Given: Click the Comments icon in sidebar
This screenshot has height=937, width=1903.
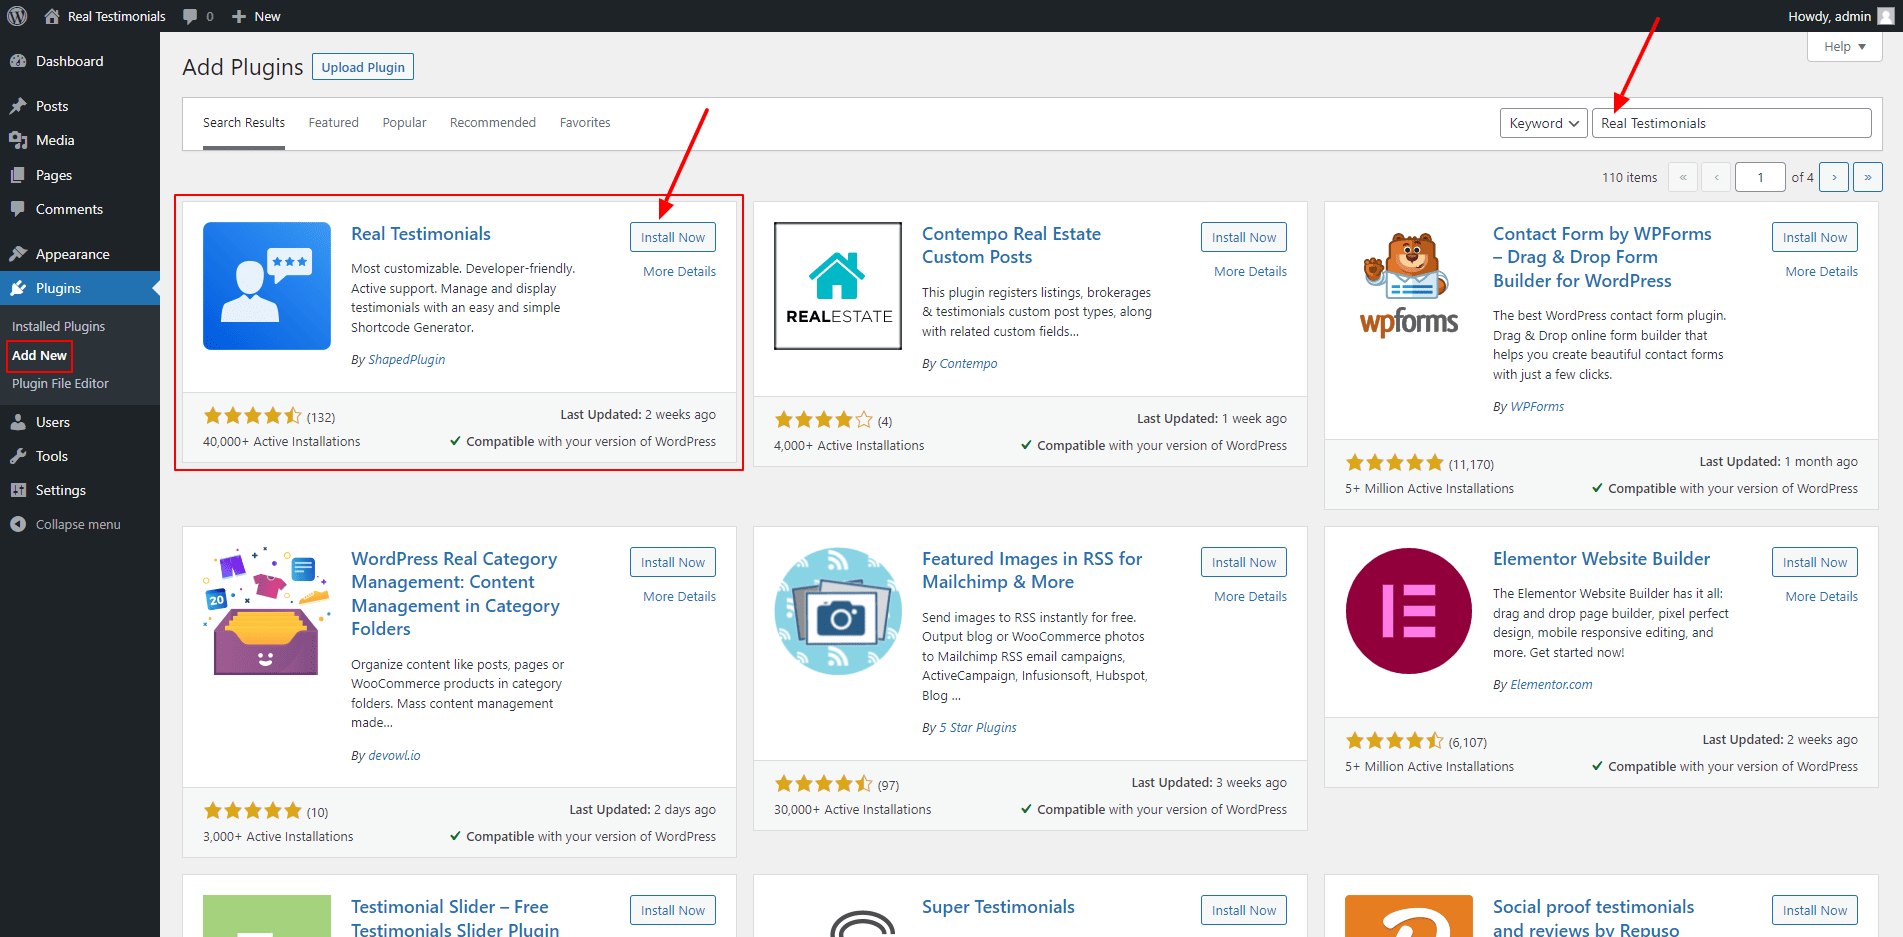Looking at the screenshot, I should click(18, 209).
